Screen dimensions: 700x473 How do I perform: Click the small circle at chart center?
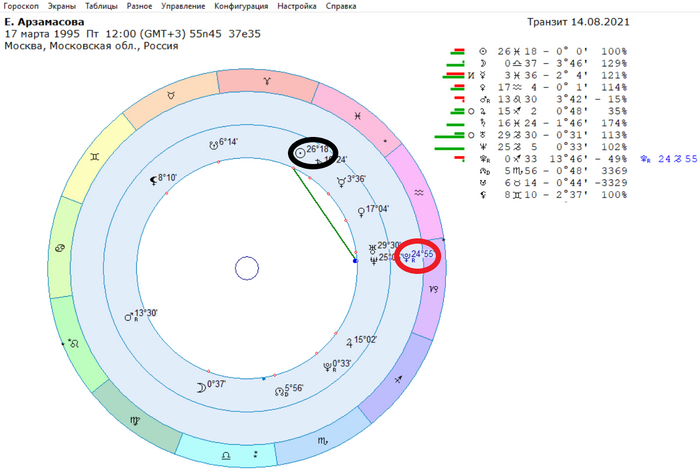point(247,268)
